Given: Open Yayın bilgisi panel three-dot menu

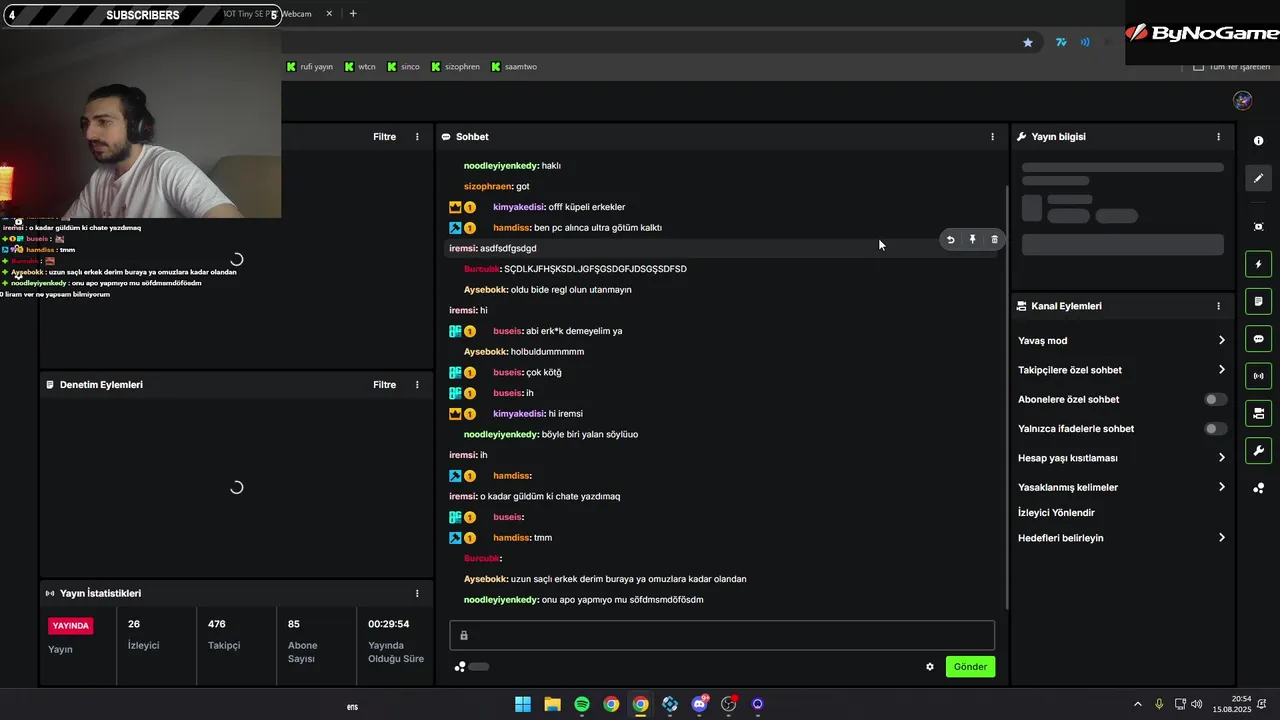Looking at the screenshot, I should [1218, 137].
